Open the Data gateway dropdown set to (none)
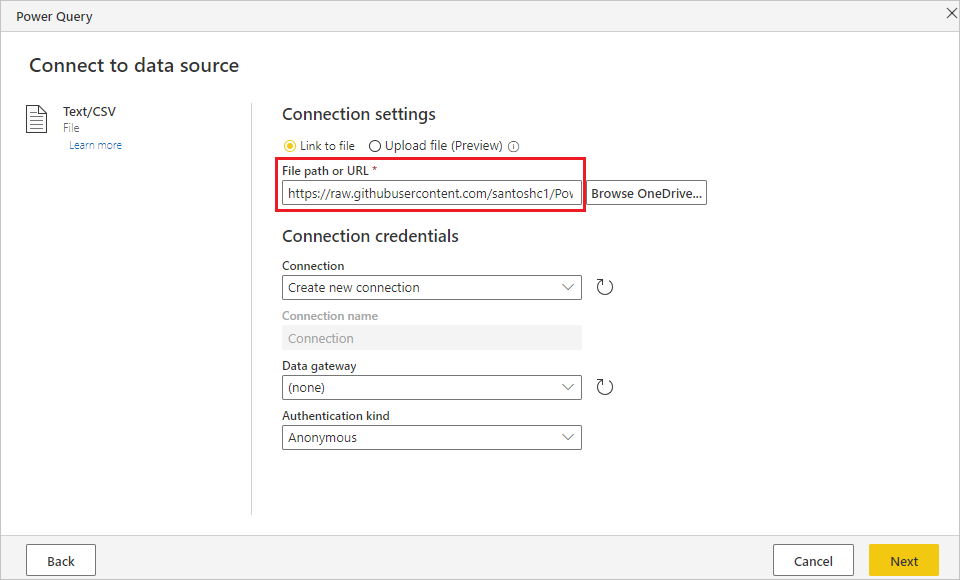960x580 pixels. click(432, 388)
